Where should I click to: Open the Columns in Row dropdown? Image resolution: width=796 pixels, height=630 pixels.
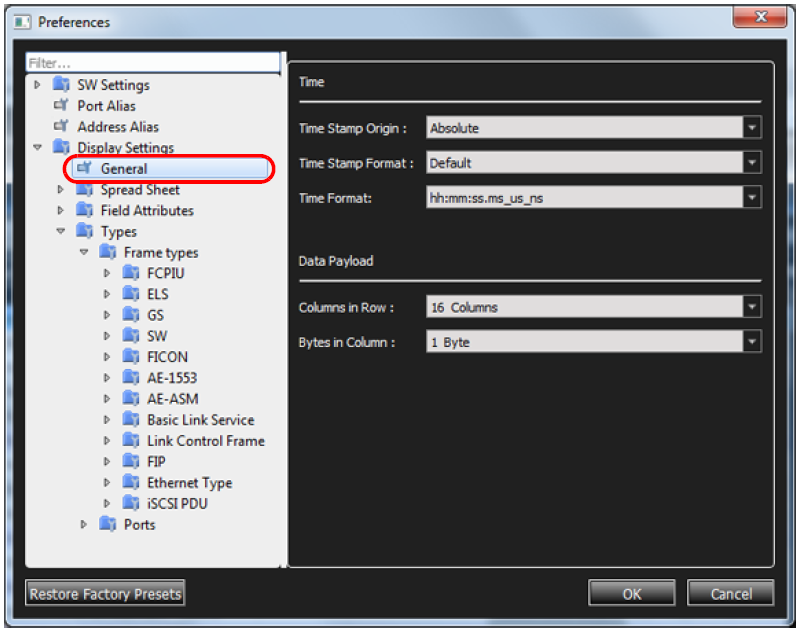pos(752,307)
